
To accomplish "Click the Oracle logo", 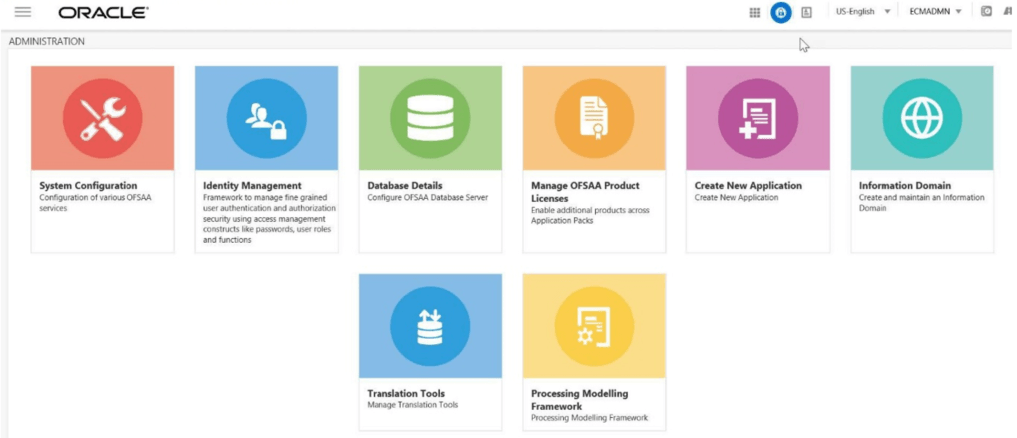I will [x=103, y=12].
